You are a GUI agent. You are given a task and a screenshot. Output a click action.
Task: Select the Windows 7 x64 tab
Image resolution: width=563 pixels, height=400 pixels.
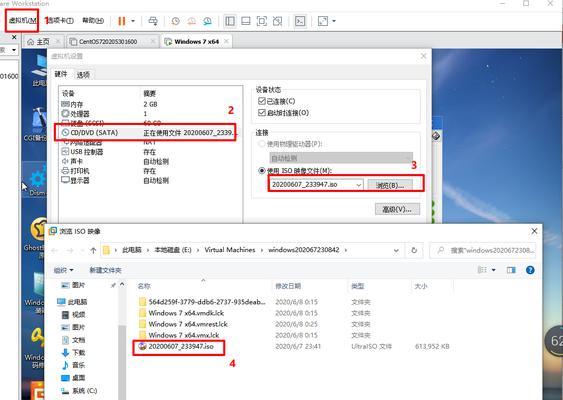[x=197, y=42]
